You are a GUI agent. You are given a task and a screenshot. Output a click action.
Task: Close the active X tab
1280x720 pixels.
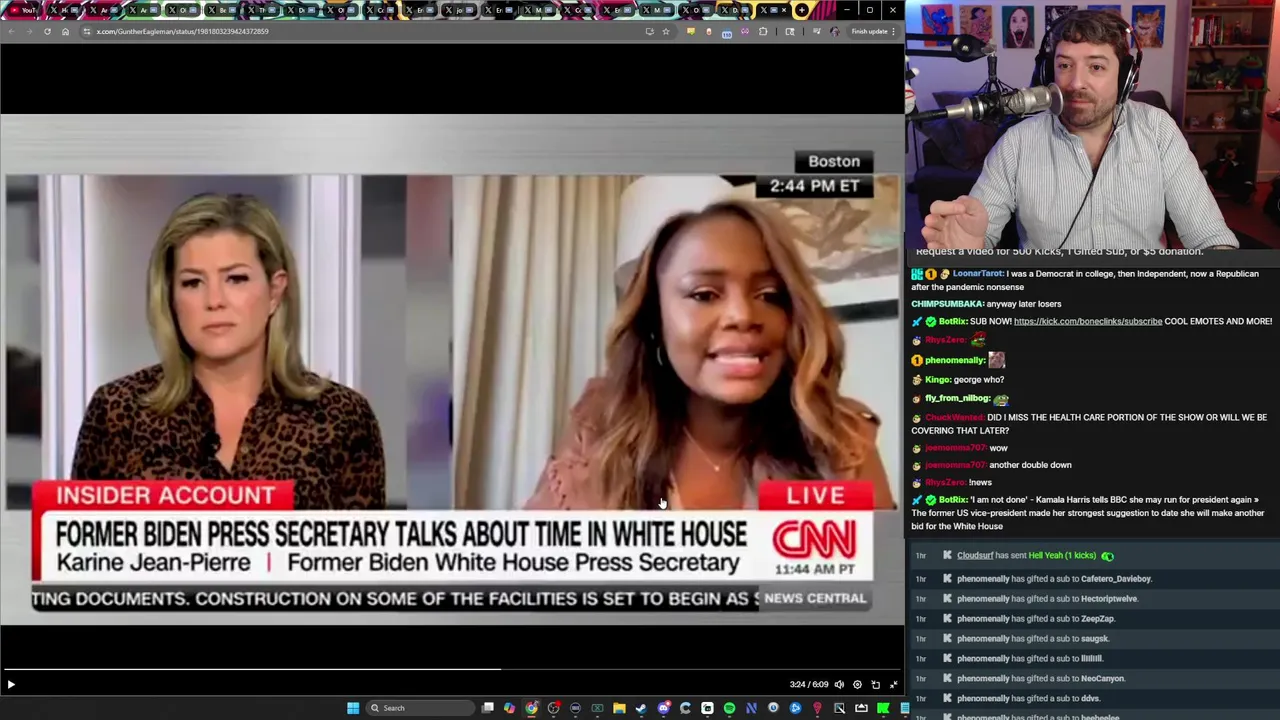784,10
